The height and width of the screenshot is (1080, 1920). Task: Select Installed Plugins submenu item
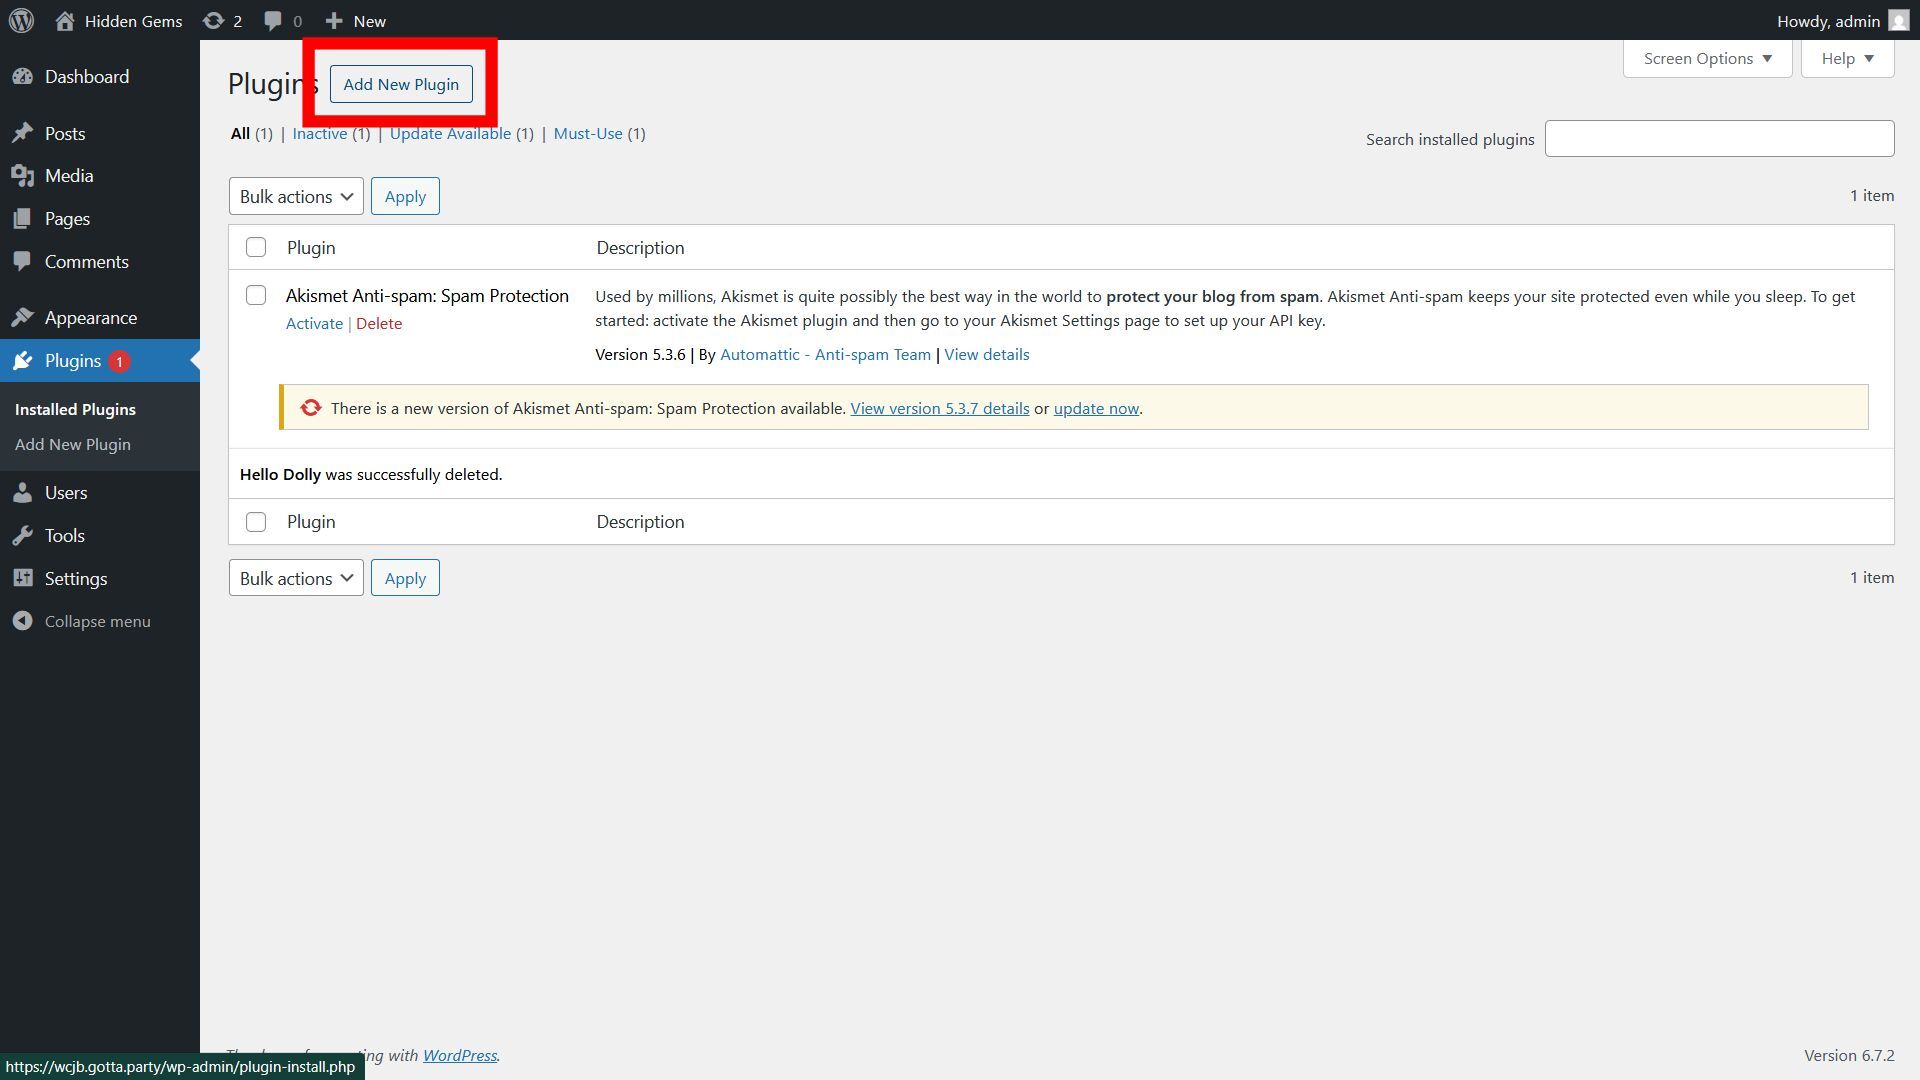click(x=75, y=410)
